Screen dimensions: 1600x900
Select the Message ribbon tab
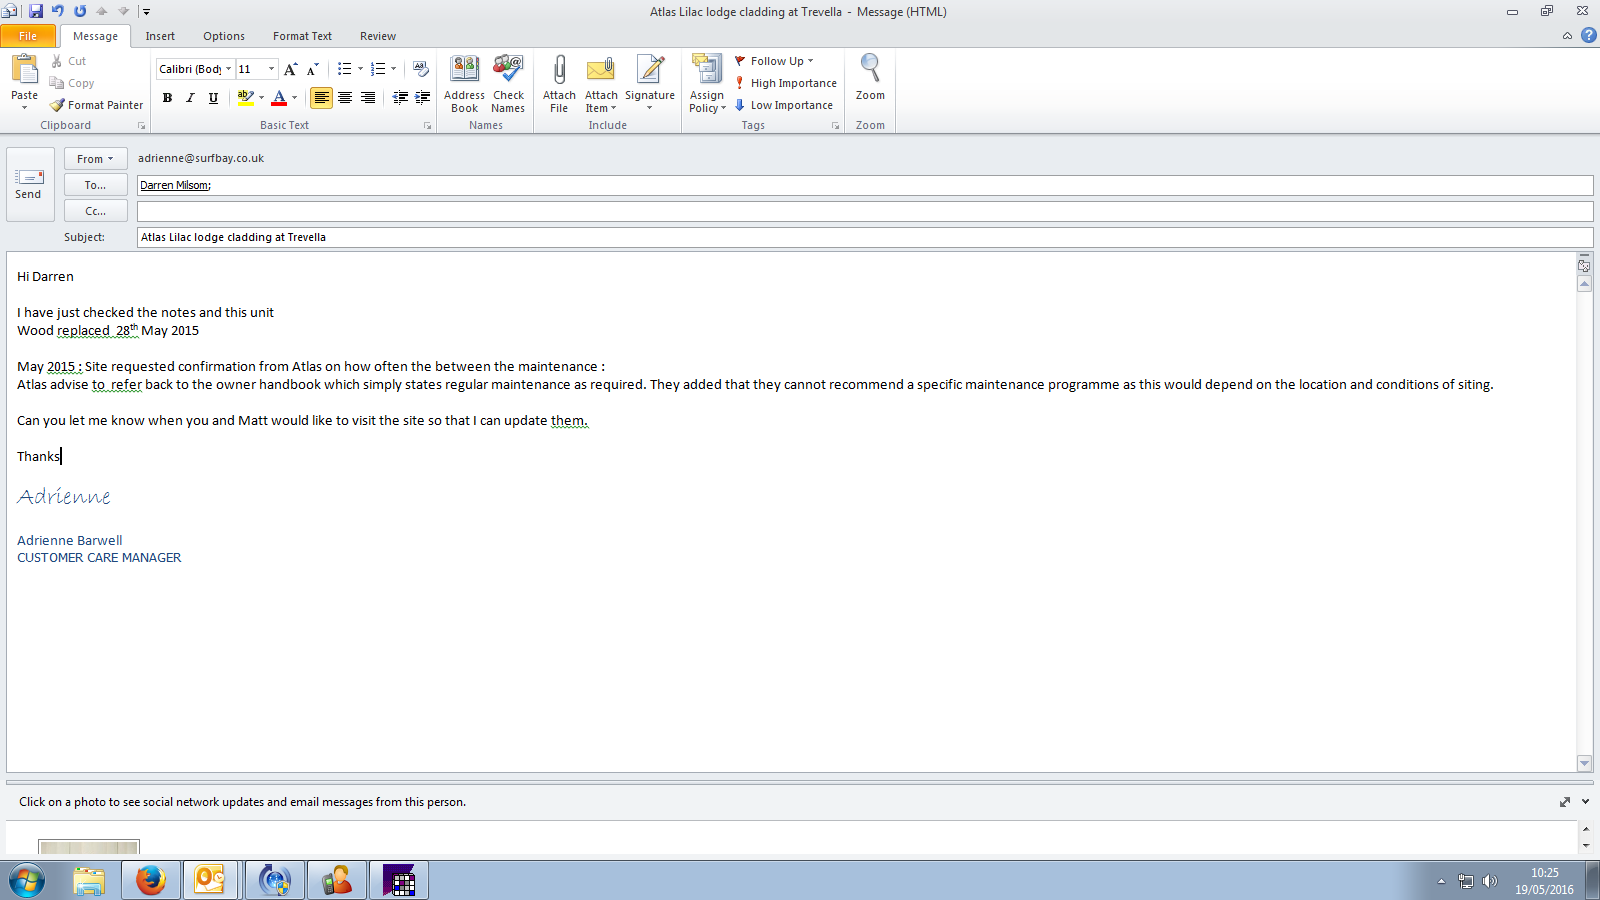coord(95,36)
